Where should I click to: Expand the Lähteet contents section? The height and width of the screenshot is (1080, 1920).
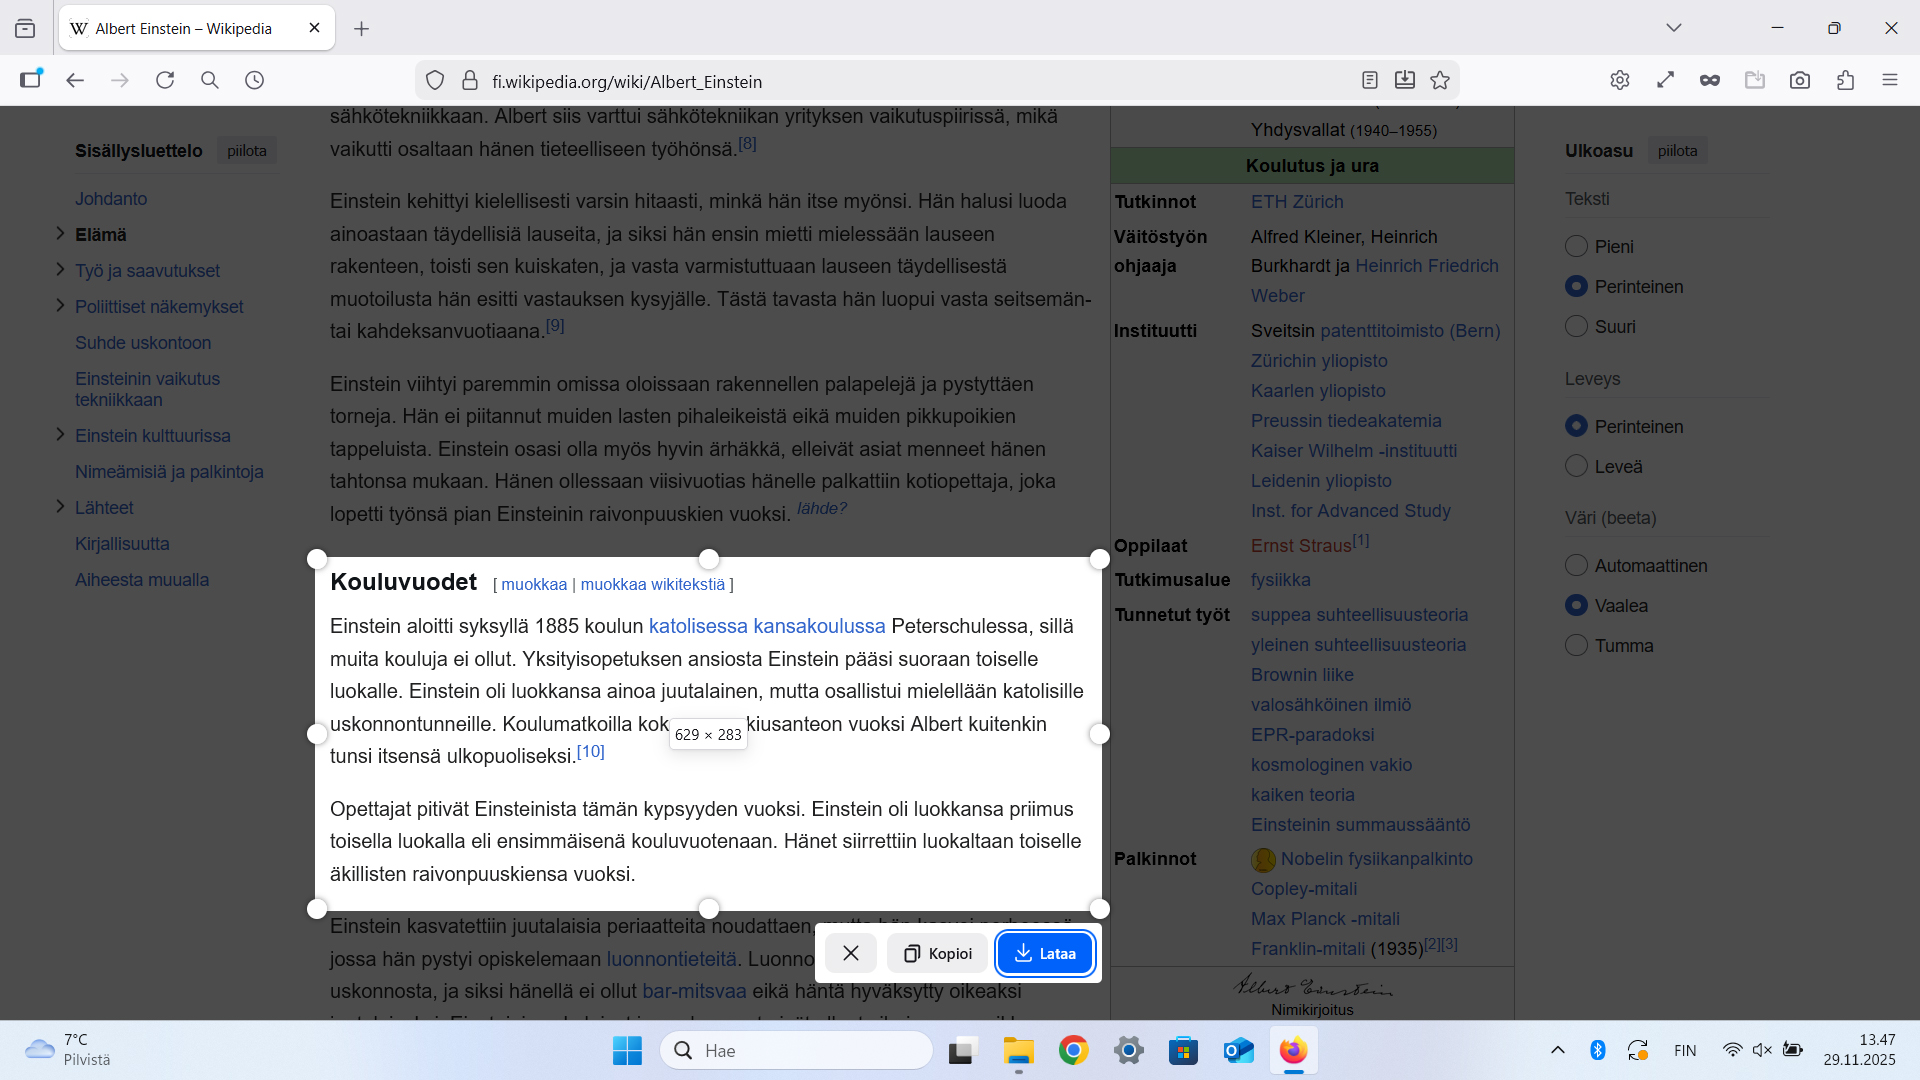[60, 507]
